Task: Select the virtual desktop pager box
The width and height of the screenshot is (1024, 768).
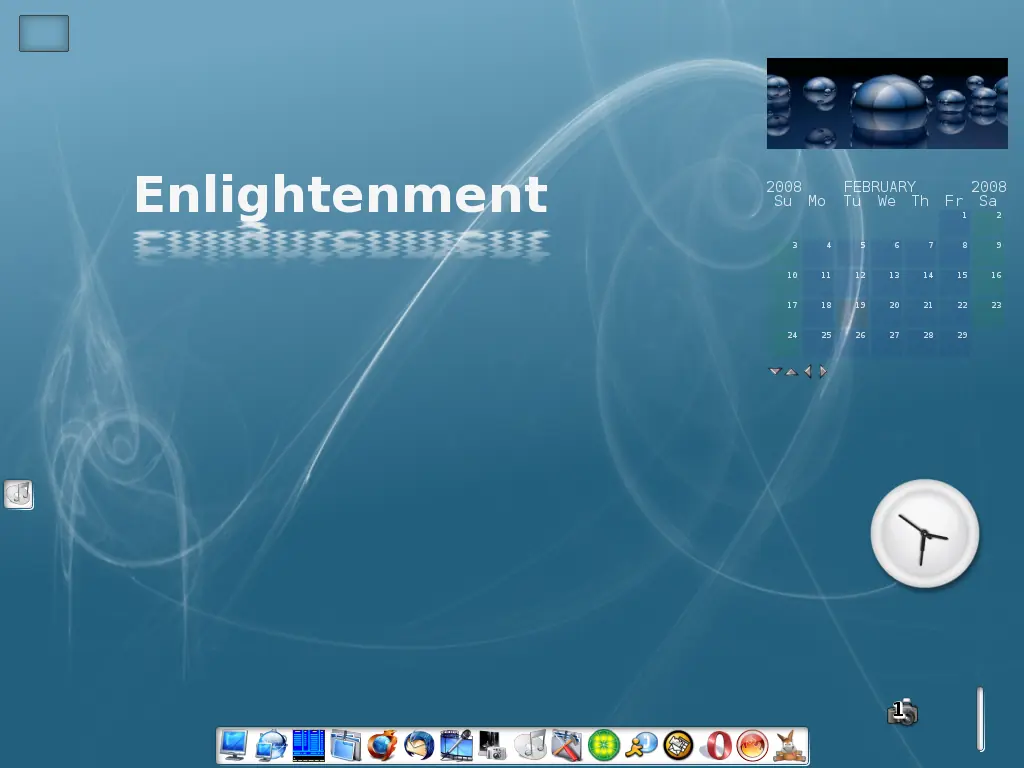Action: tap(44, 33)
